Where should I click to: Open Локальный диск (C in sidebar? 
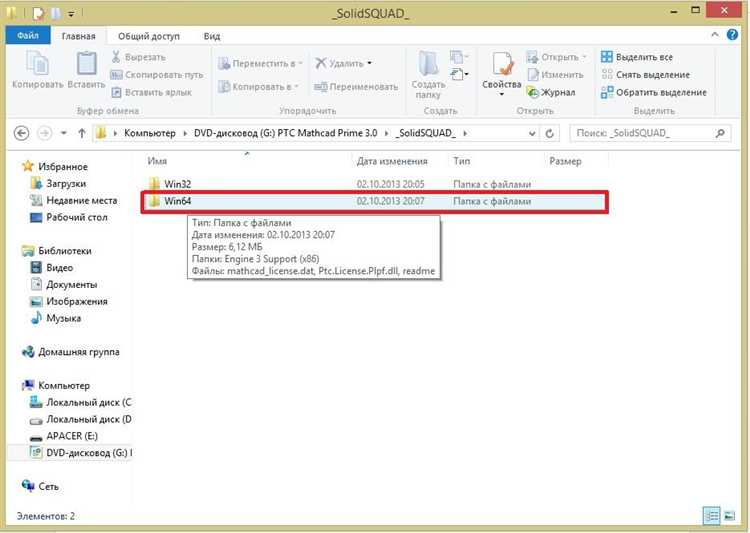tap(88, 402)
